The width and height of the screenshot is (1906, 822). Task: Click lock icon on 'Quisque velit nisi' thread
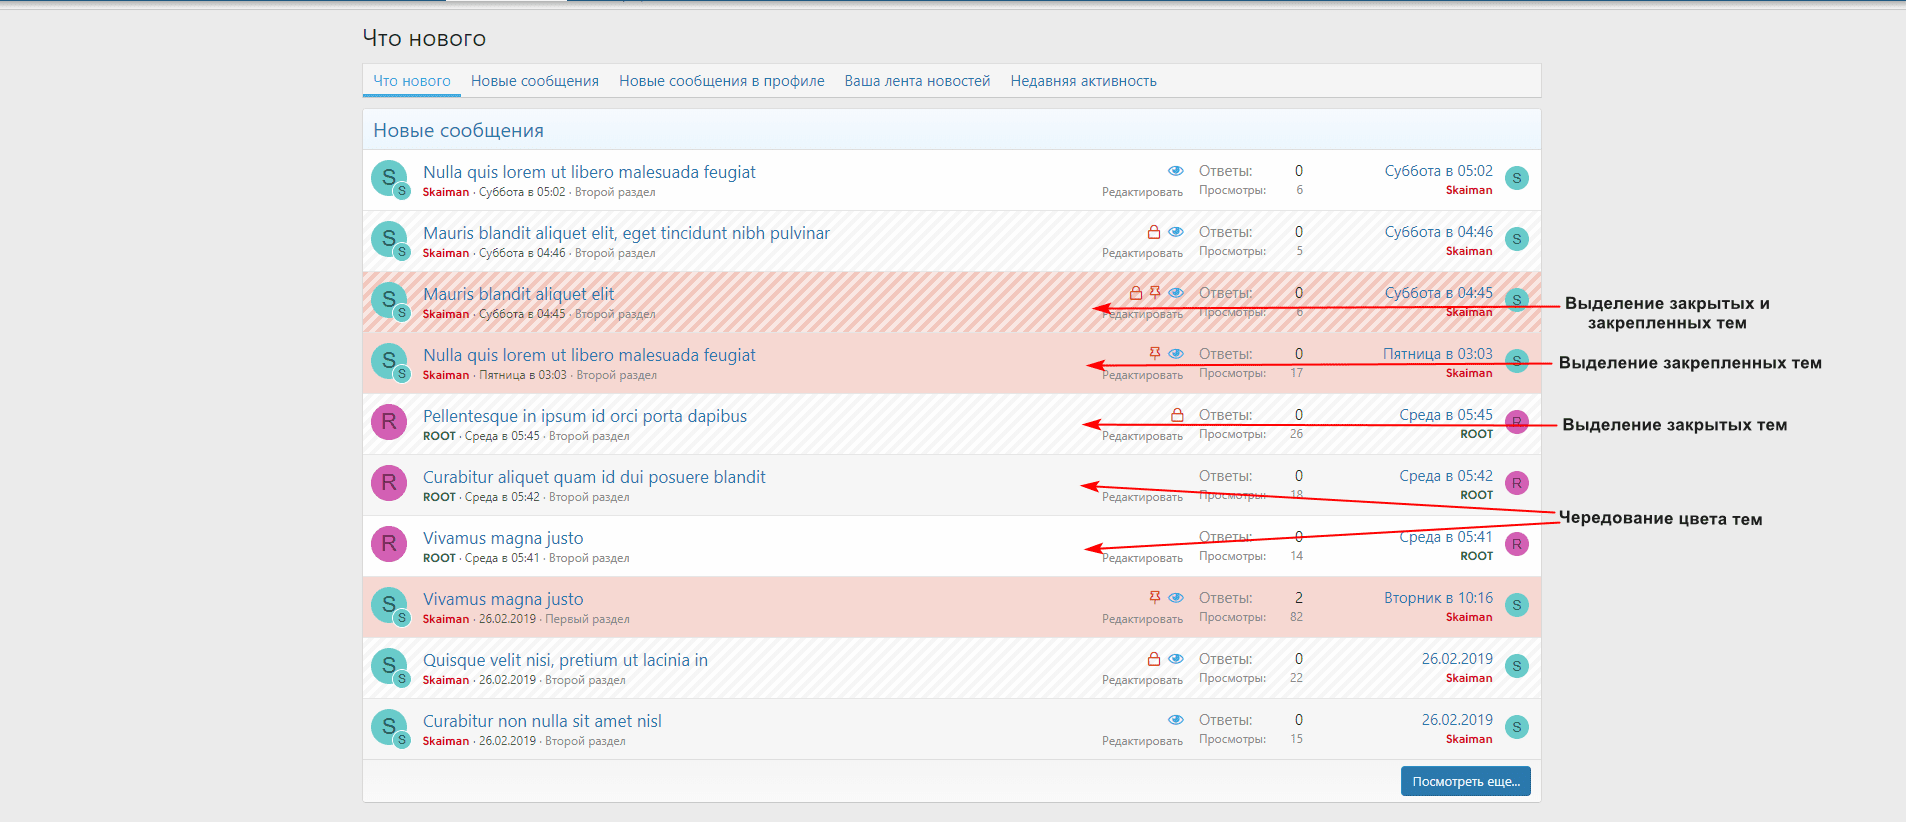[x=1154, y=659]
